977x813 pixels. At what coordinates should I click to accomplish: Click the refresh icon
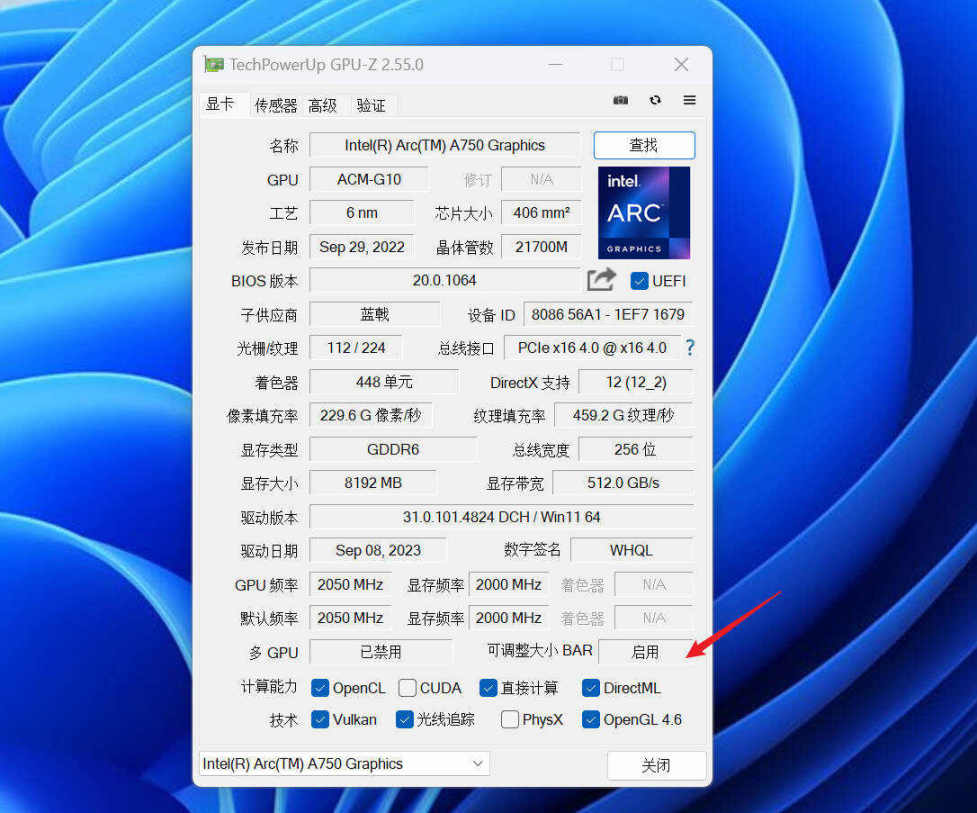click(x=655, y=100)
